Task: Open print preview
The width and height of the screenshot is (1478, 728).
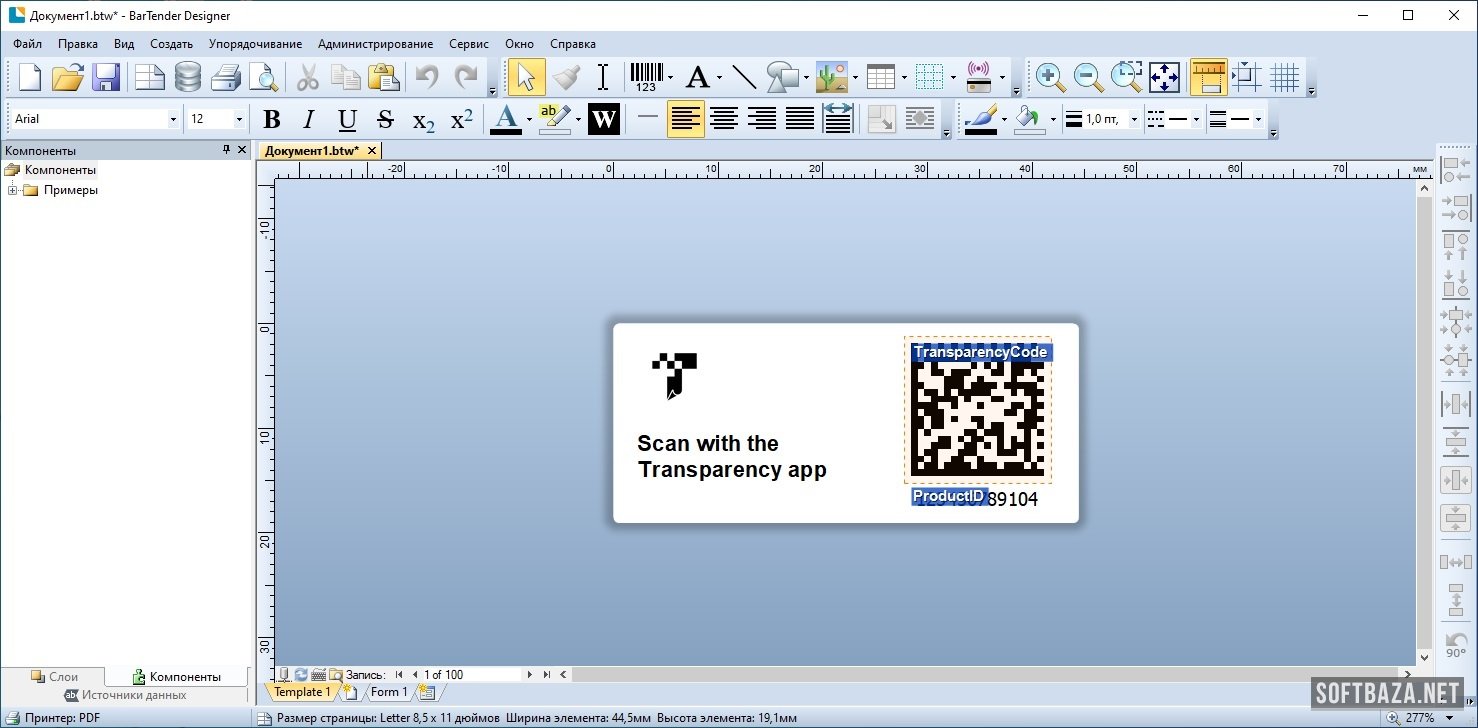Action: click(x=263, y=77)
